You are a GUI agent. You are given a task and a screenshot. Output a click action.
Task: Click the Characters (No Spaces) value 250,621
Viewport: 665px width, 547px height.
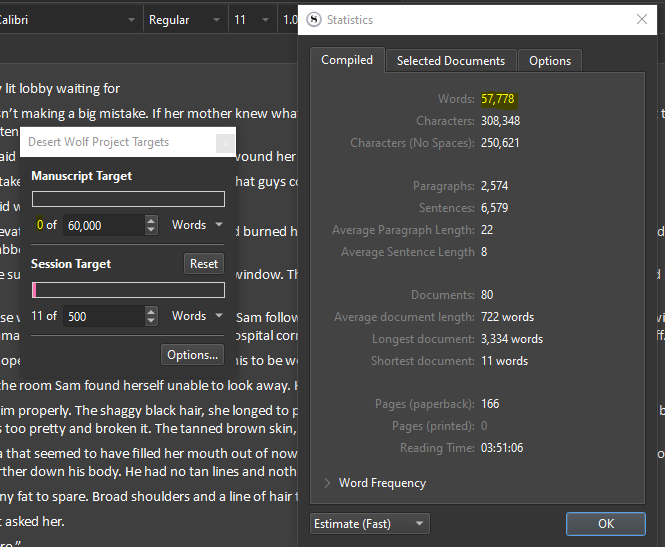(x=500, y=143)
